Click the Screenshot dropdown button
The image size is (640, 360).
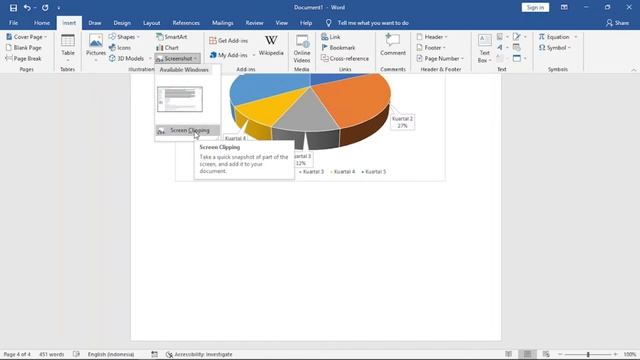pyautogui.click(x=178, y=58)
